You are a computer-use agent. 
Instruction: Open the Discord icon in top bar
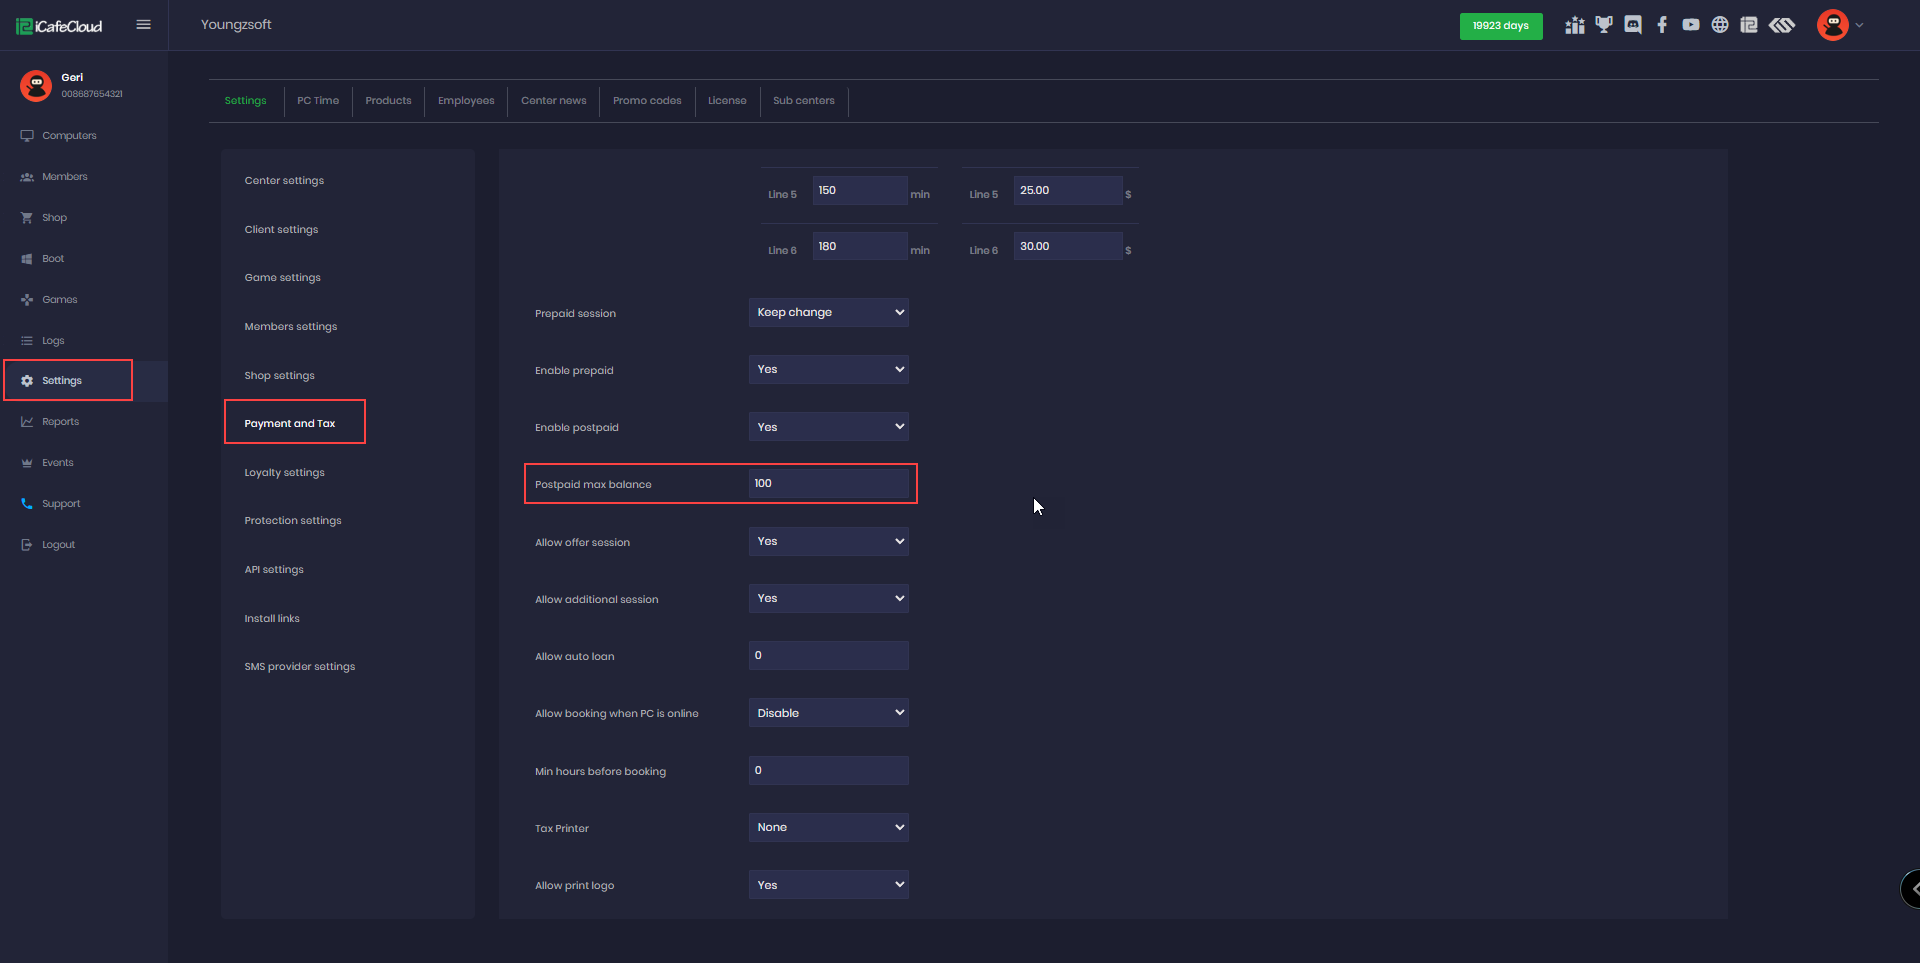click(x=1633, y=24)
